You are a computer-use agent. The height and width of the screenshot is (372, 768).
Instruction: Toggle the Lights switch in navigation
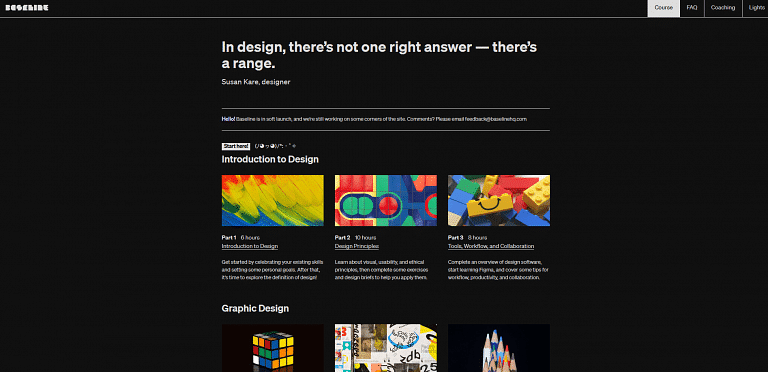(756, 8)
